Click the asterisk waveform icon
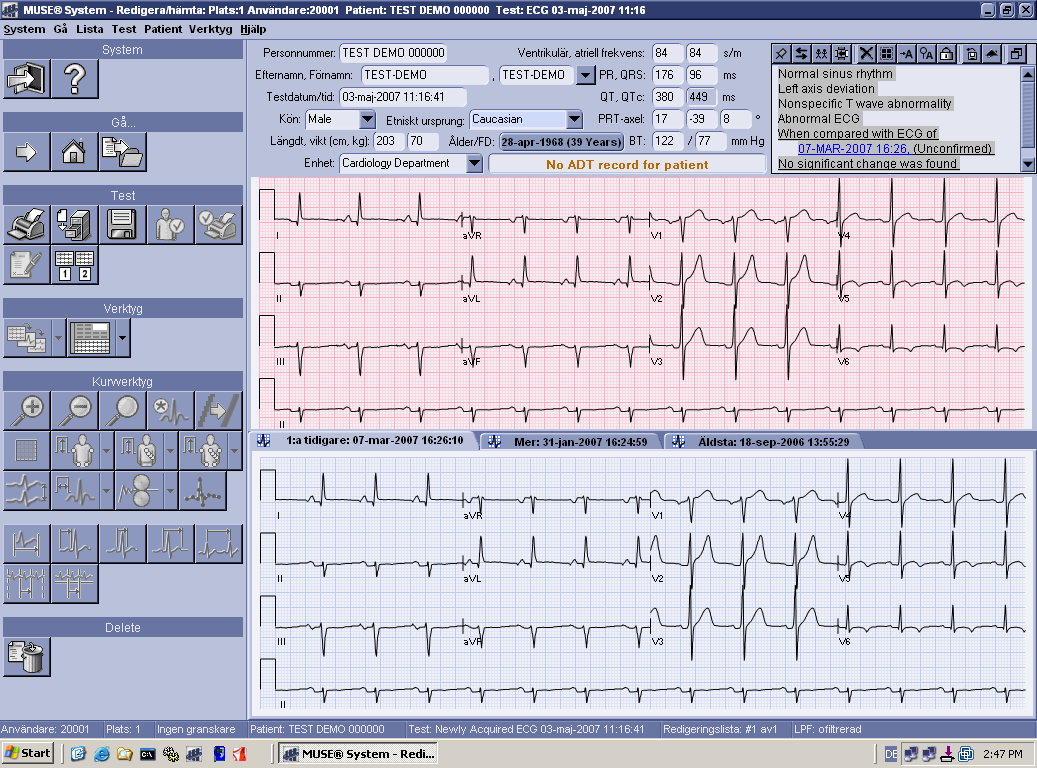Viewport: 1037px width, 768px height. (170, 410)
